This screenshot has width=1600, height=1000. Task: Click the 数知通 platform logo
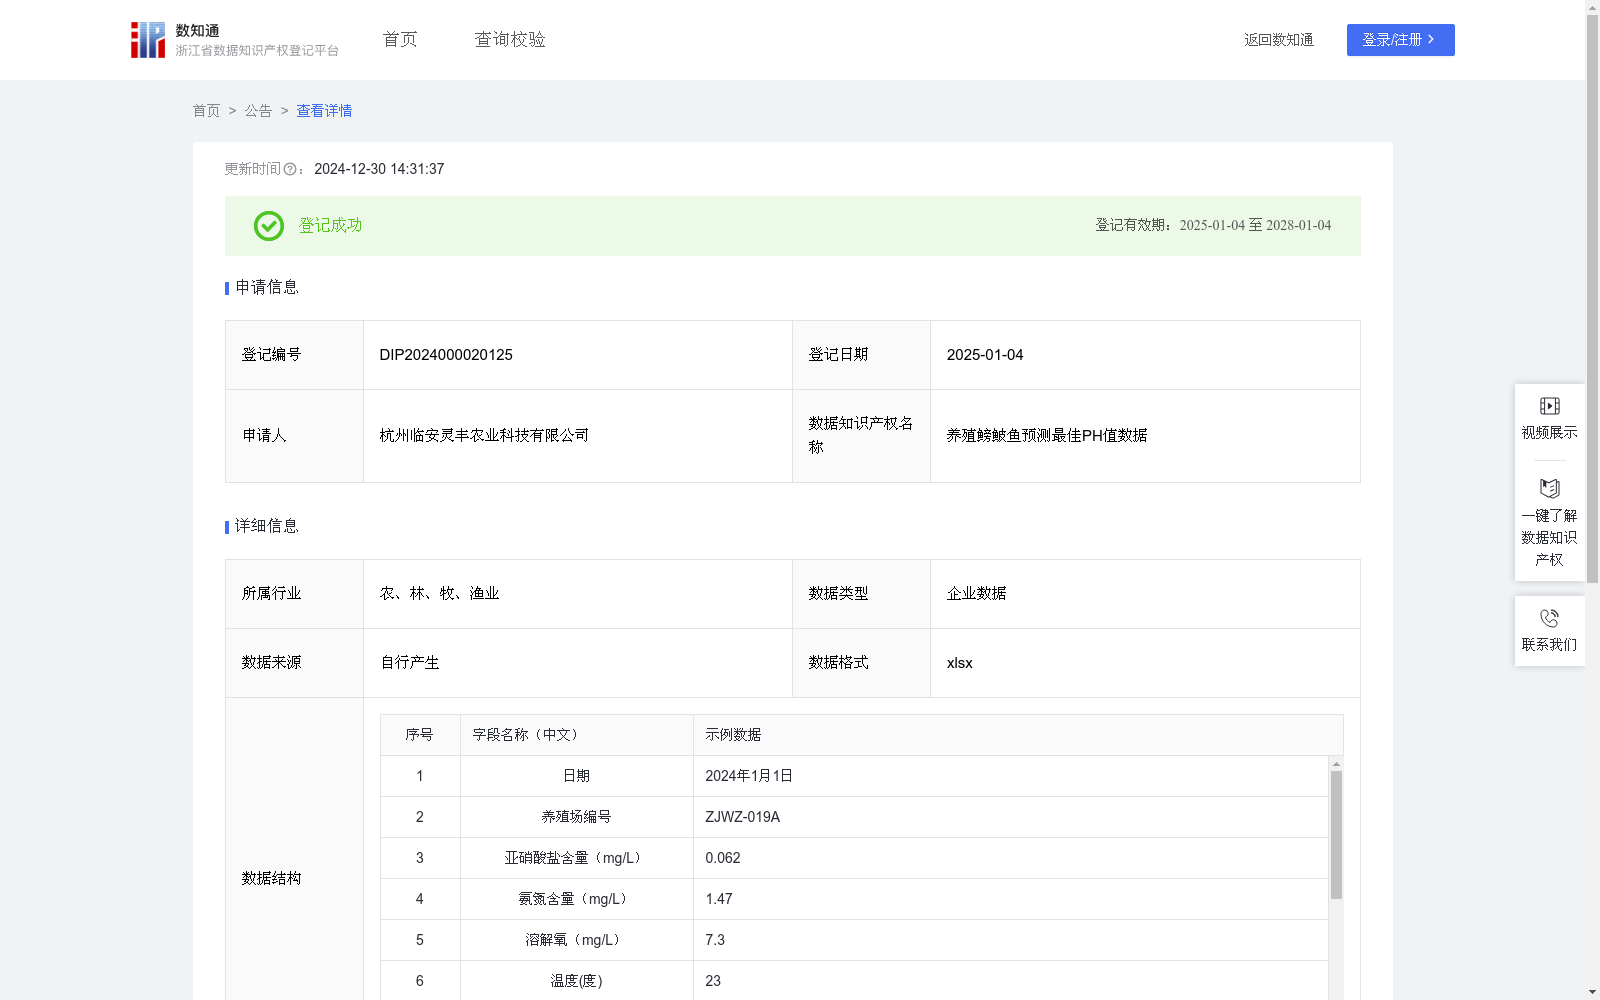[148, 39]
